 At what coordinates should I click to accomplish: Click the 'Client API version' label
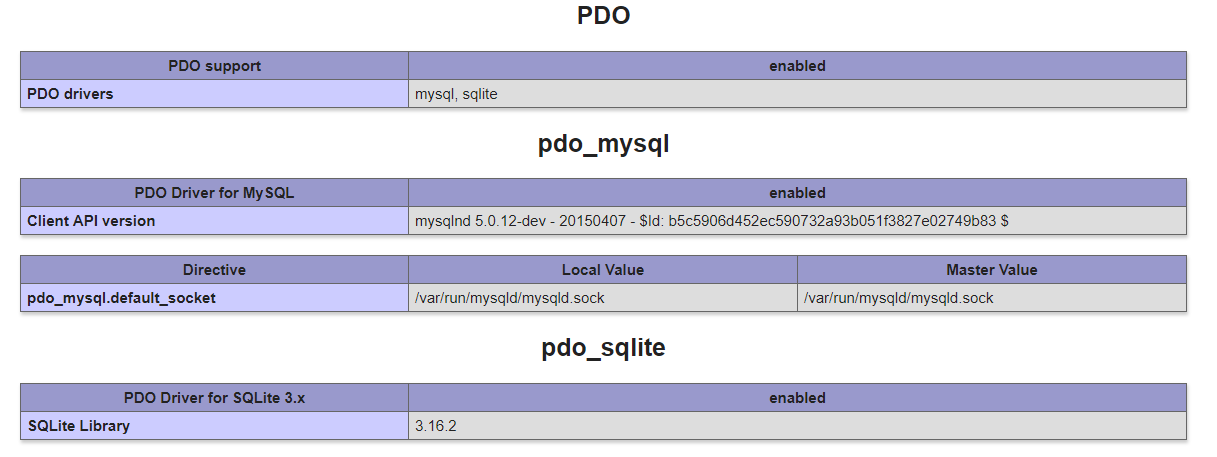91,221
